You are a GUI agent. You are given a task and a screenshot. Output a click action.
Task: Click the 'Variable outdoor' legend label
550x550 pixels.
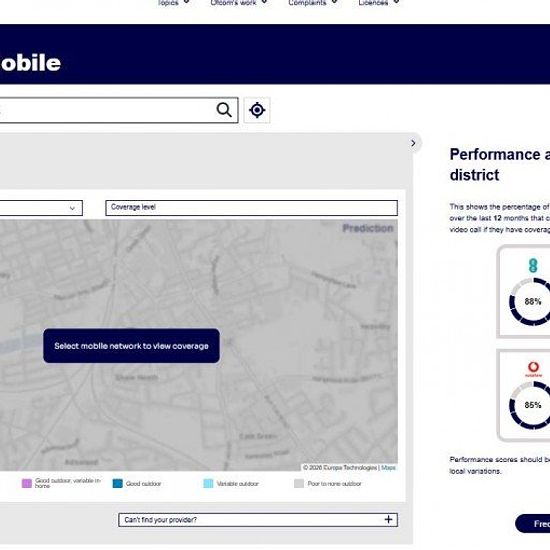coord(237,484)
